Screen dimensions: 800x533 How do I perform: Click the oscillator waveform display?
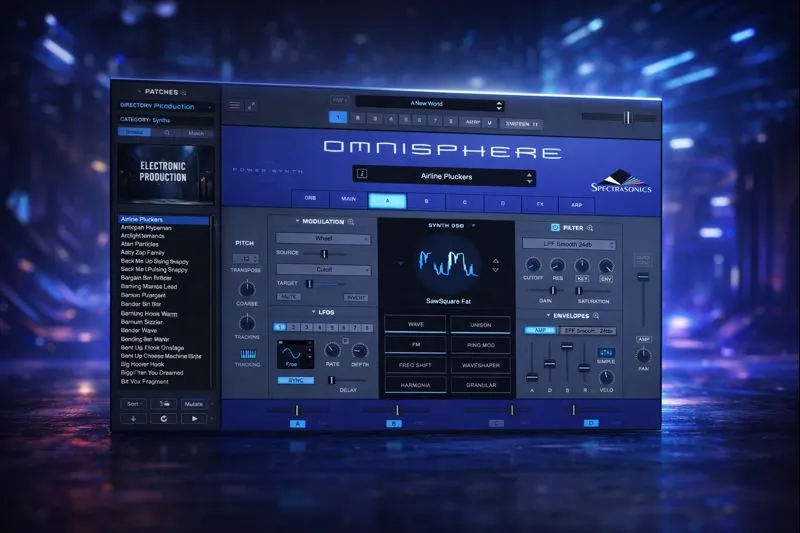tap(448, 264)
